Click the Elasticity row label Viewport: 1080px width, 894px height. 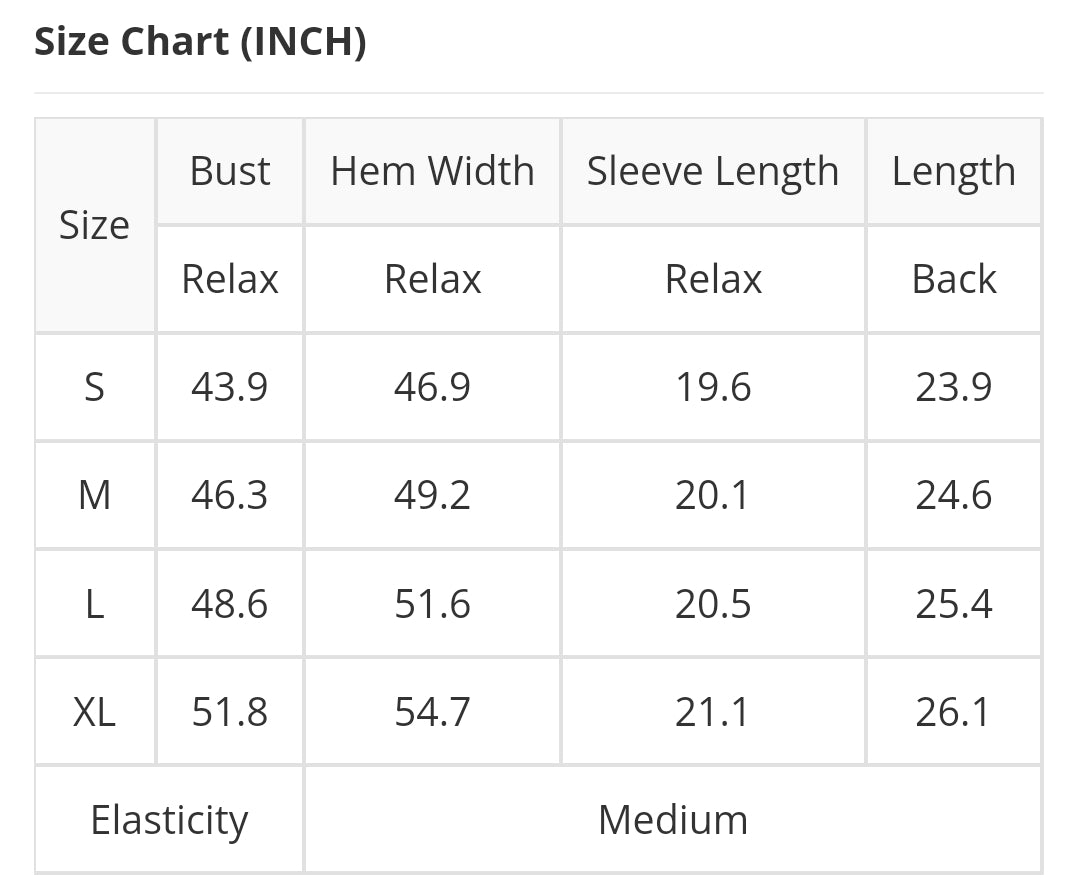[x=169, y=820]
